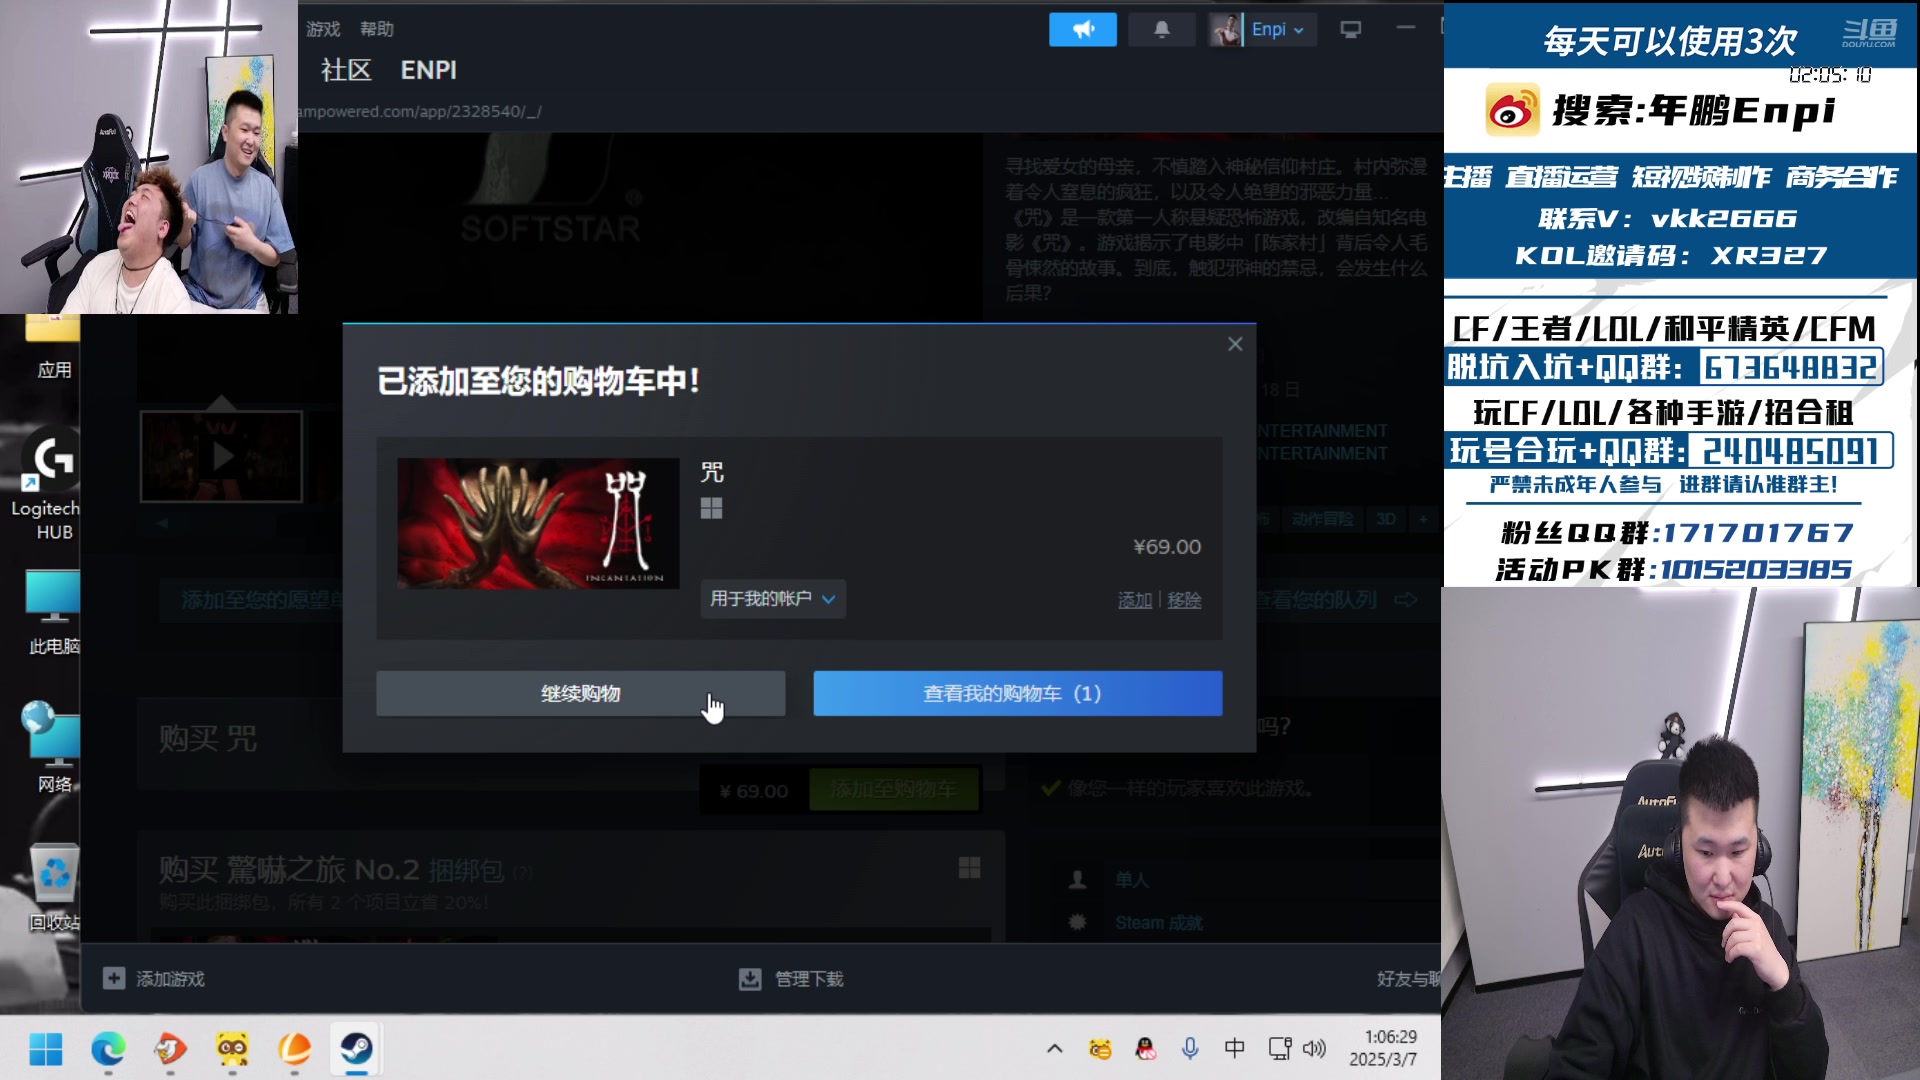Expand hidden system tray icons chevron

(x=1054, y=1048)
